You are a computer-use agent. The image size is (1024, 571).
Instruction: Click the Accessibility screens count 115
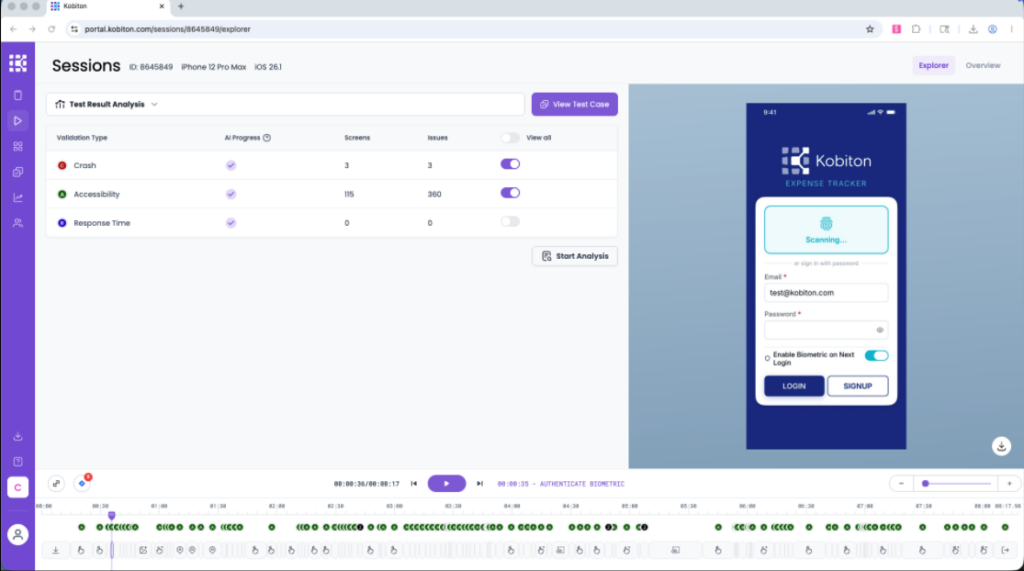[349, 194]
